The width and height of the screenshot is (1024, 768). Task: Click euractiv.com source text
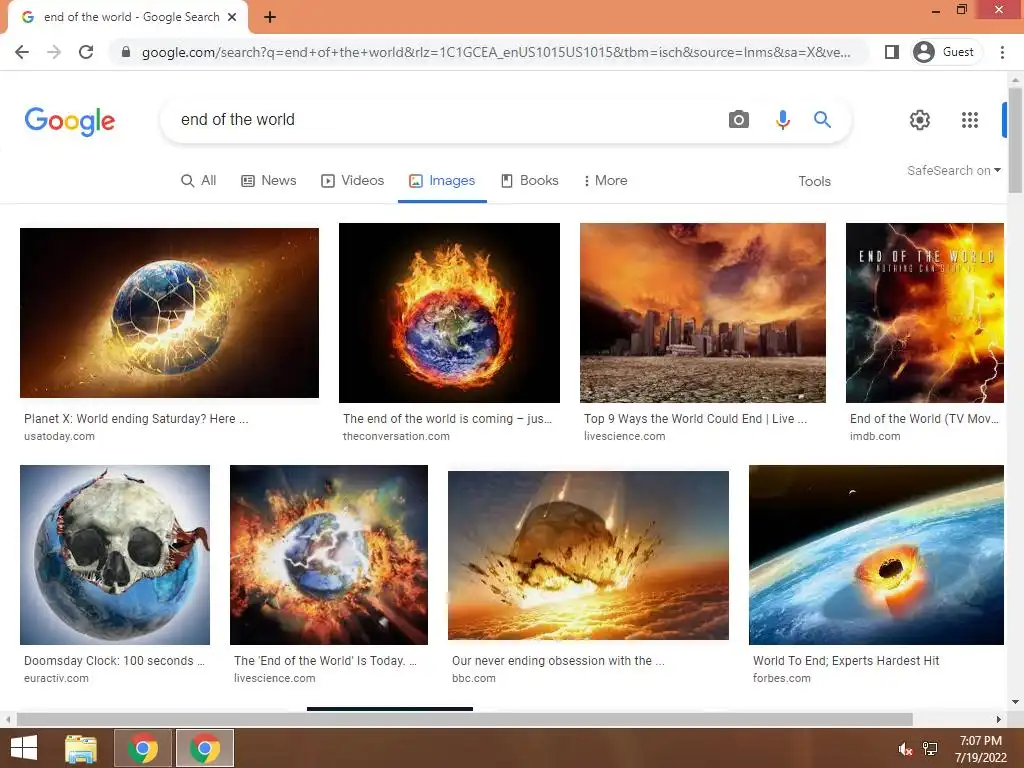pos(56,678)
